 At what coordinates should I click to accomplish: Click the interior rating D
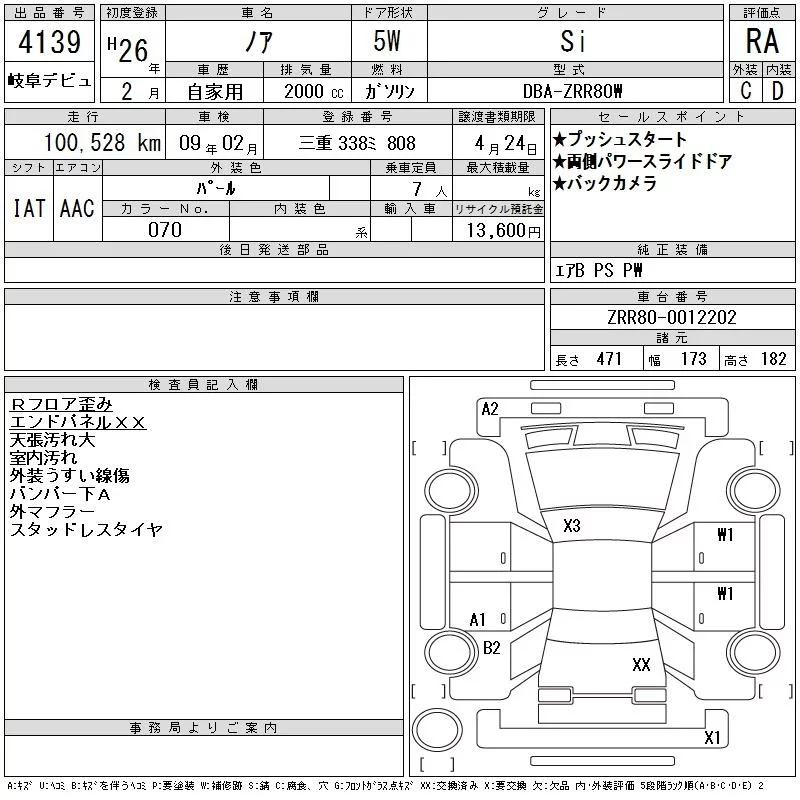(x=778, y=91)
